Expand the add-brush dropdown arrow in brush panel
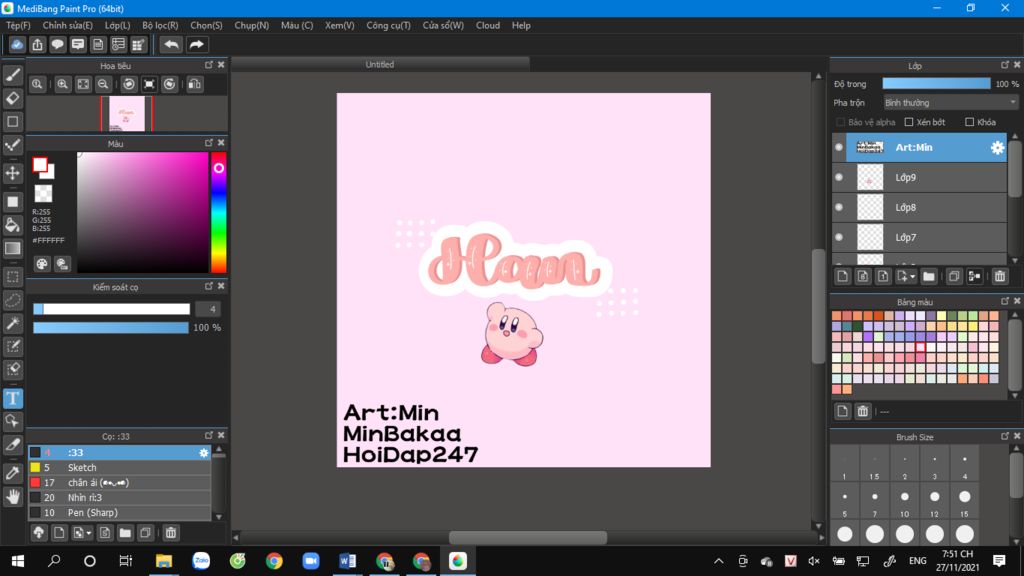1024x576 pixels. point(89,533)
